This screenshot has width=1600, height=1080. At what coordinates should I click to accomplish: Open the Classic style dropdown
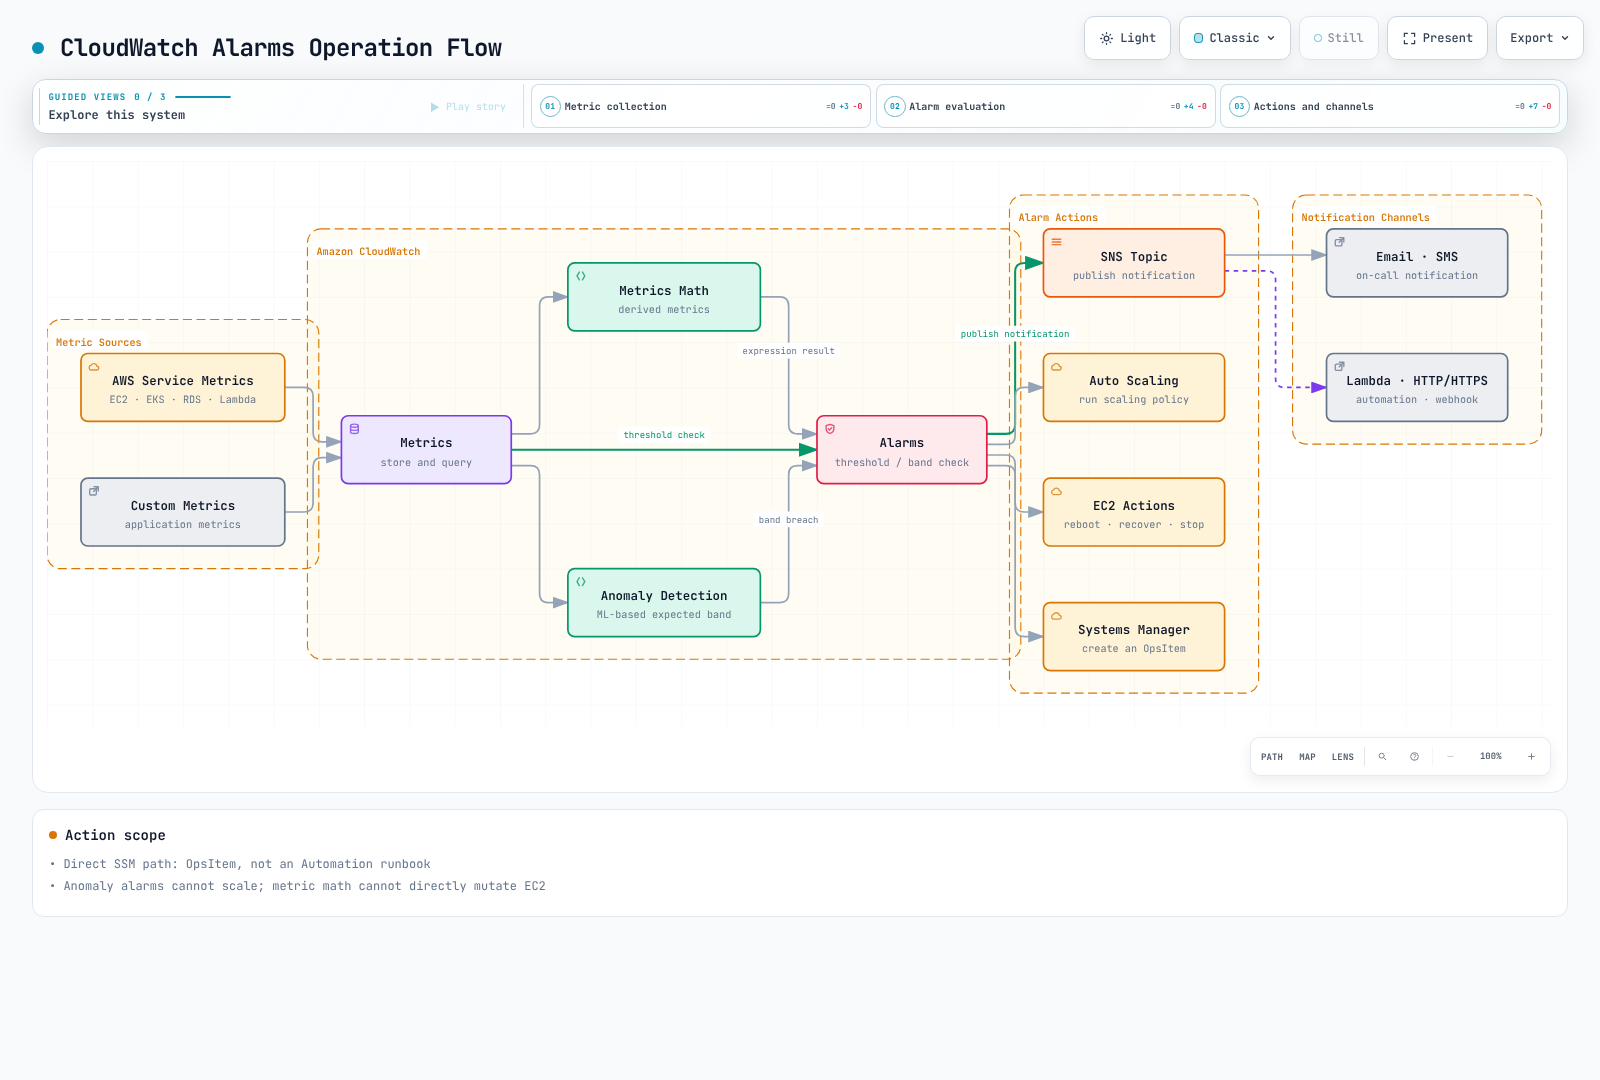pos(1235,38)
